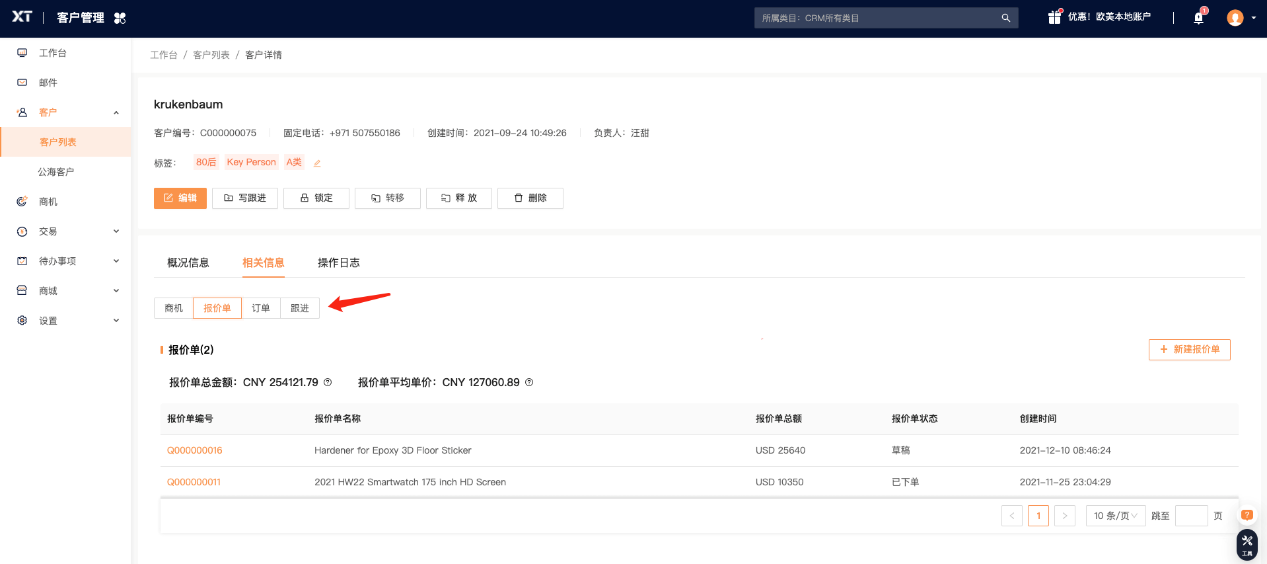This screenshot has height=564, width=1267.
Task: Click the next page arrow
Action: tap(1065, 516)
